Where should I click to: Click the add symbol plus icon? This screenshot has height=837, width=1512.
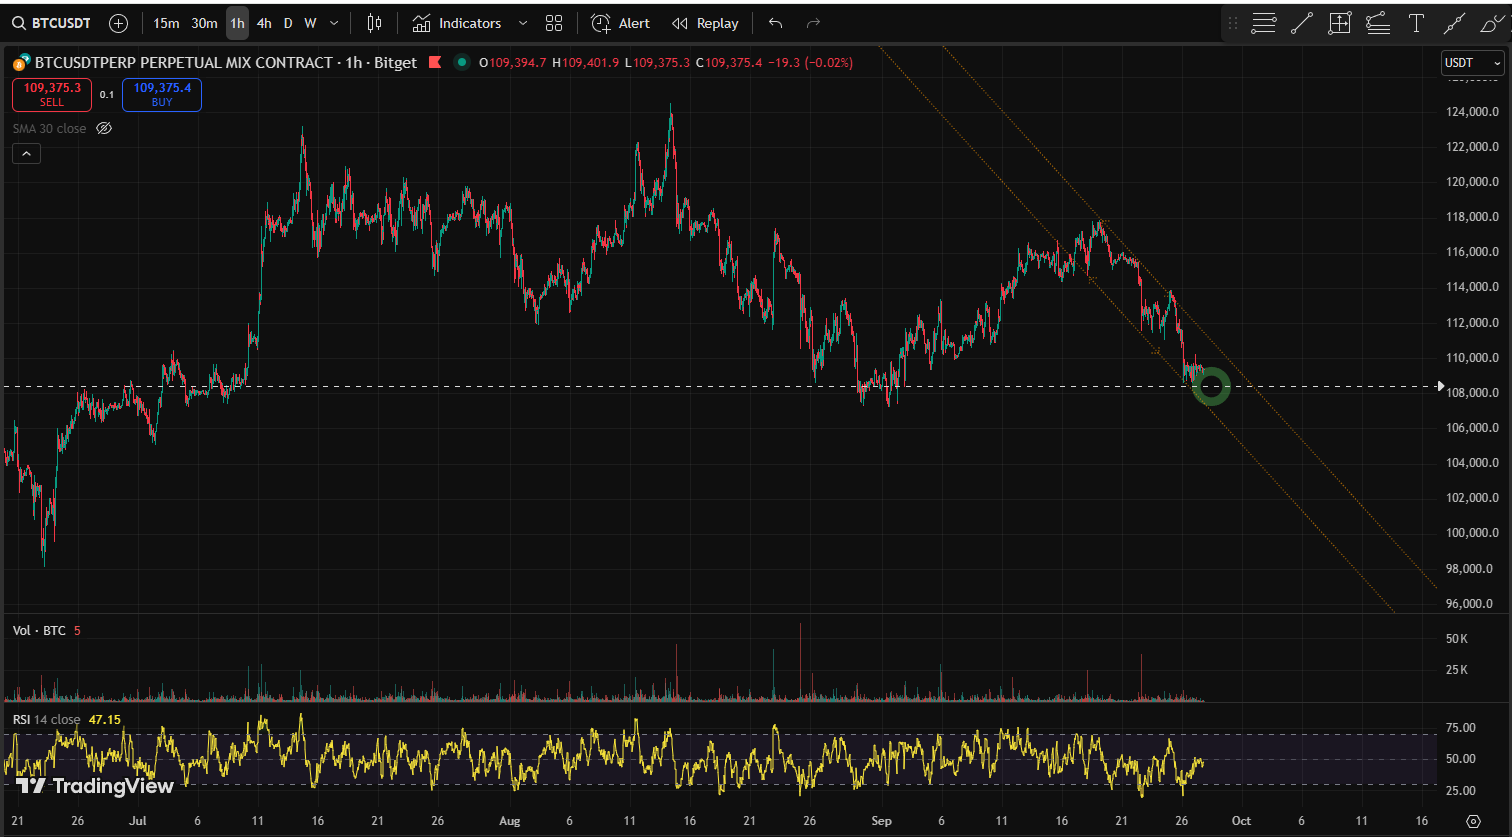coord(118,23)
